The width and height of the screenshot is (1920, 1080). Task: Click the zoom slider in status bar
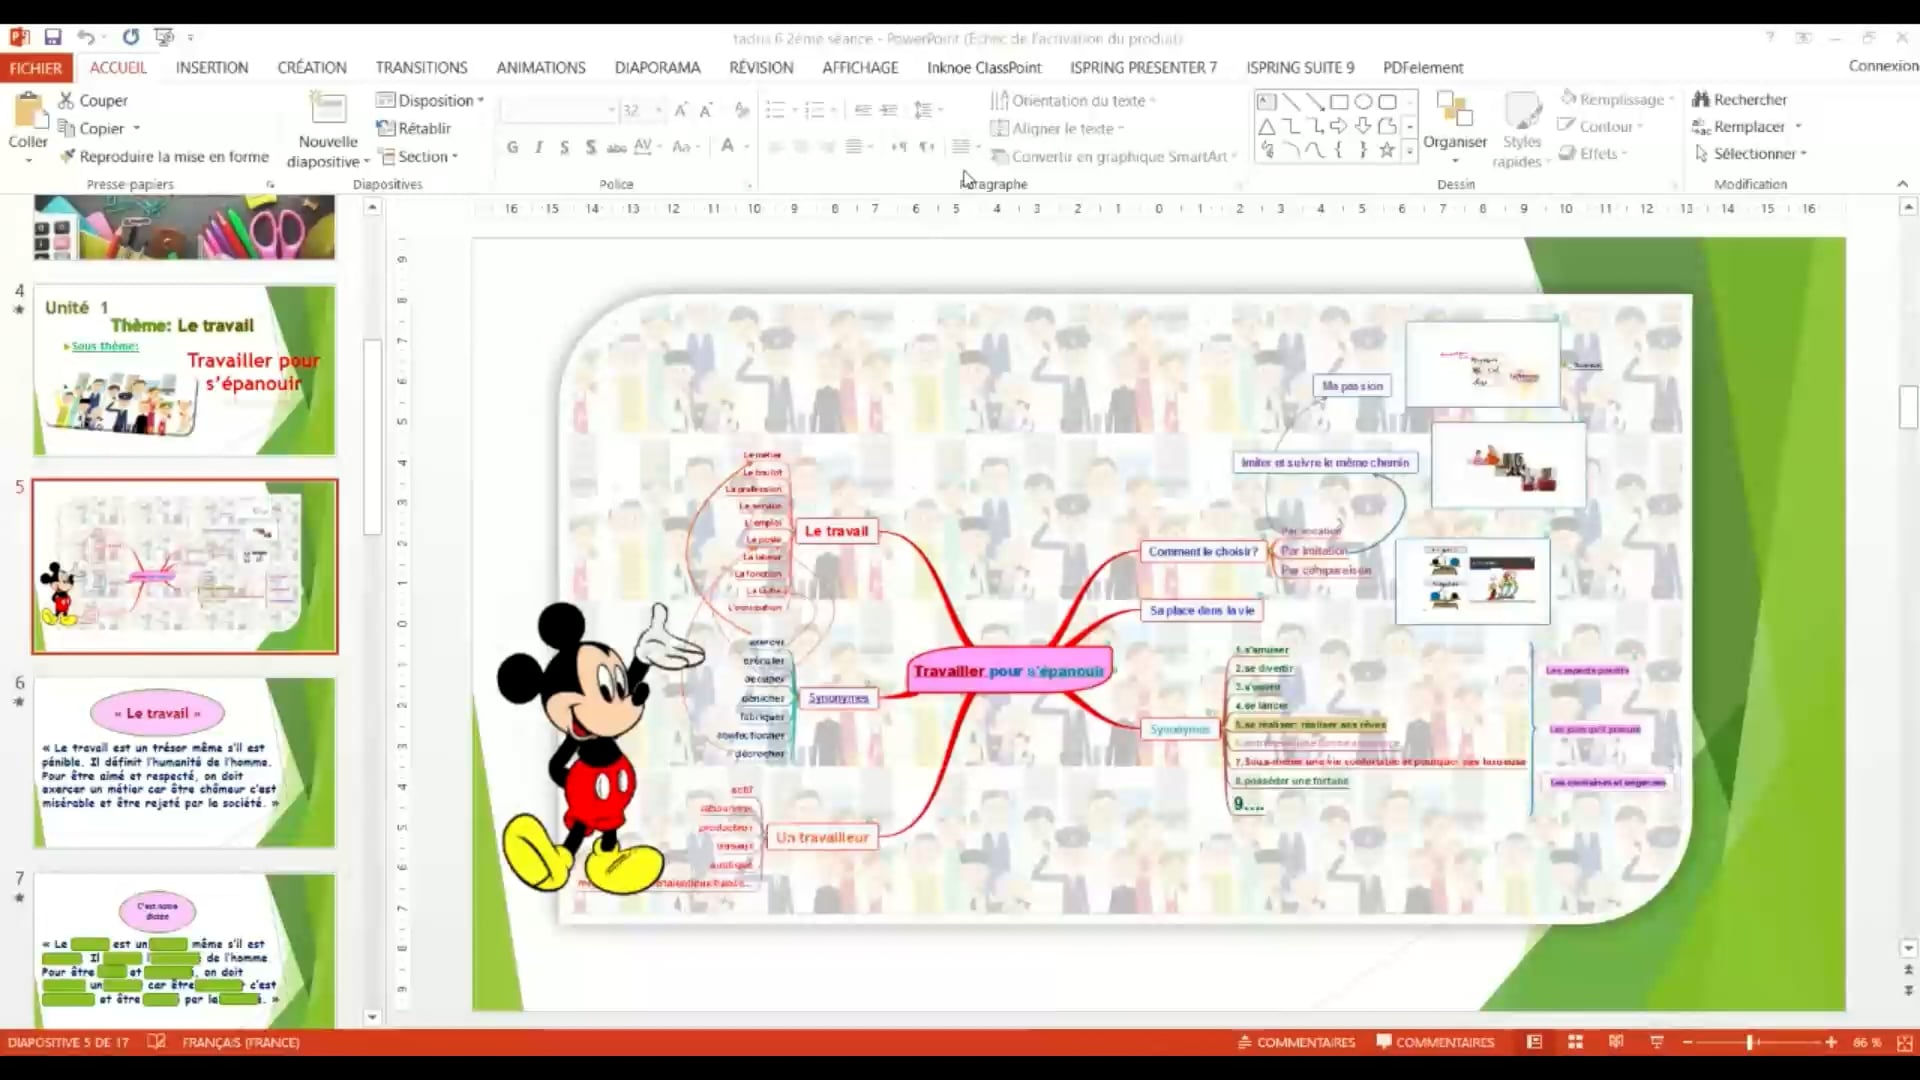tap(1751, 1042)
